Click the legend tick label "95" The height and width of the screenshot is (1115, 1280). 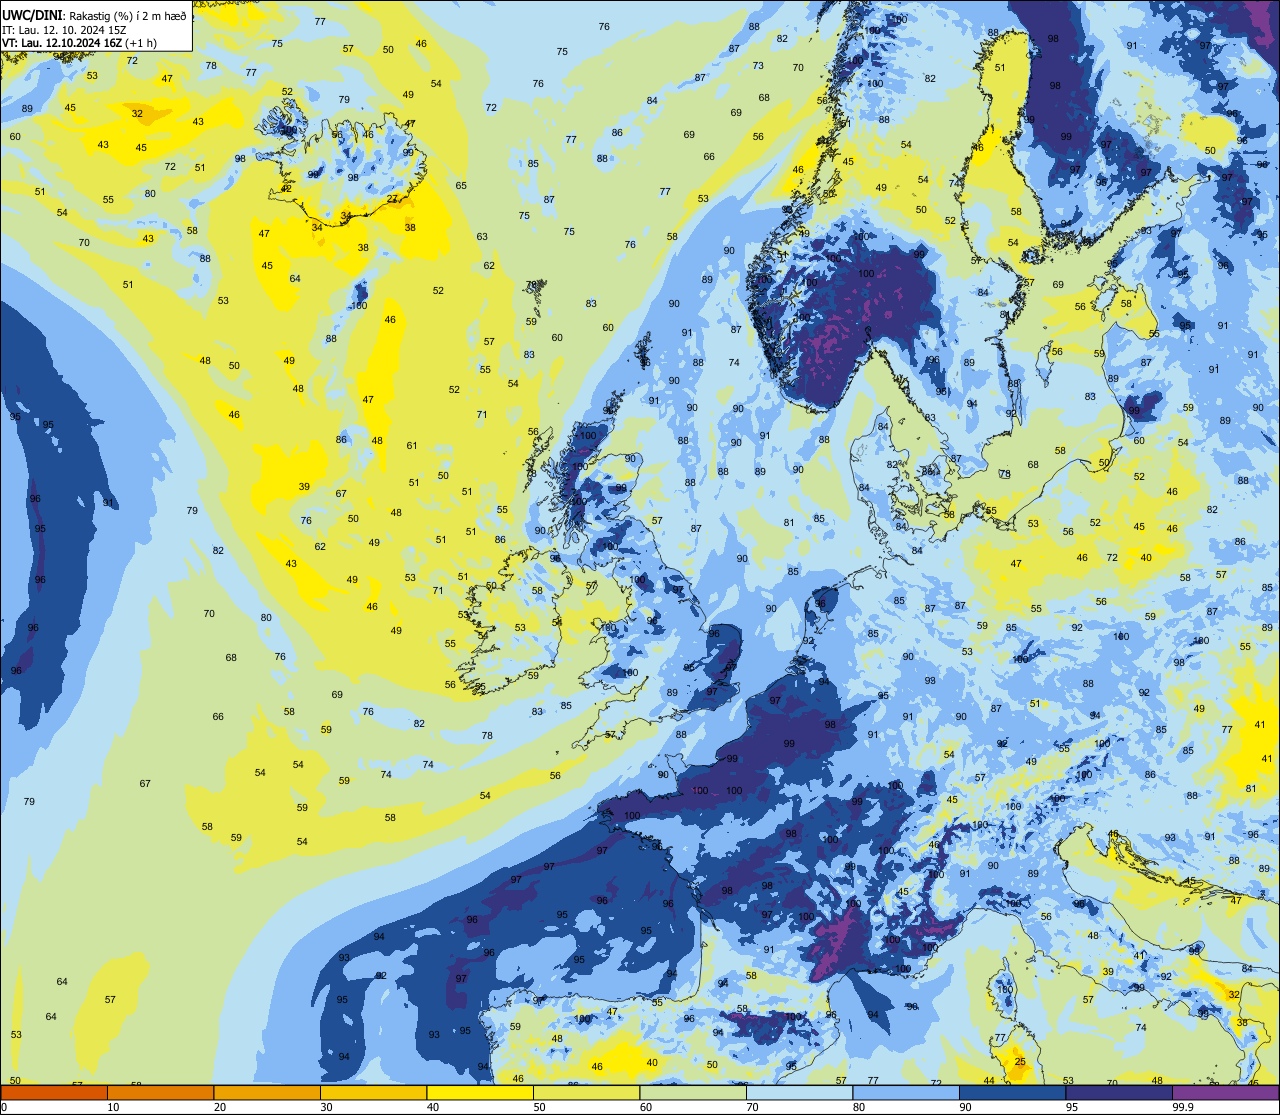point(1072,1106)
